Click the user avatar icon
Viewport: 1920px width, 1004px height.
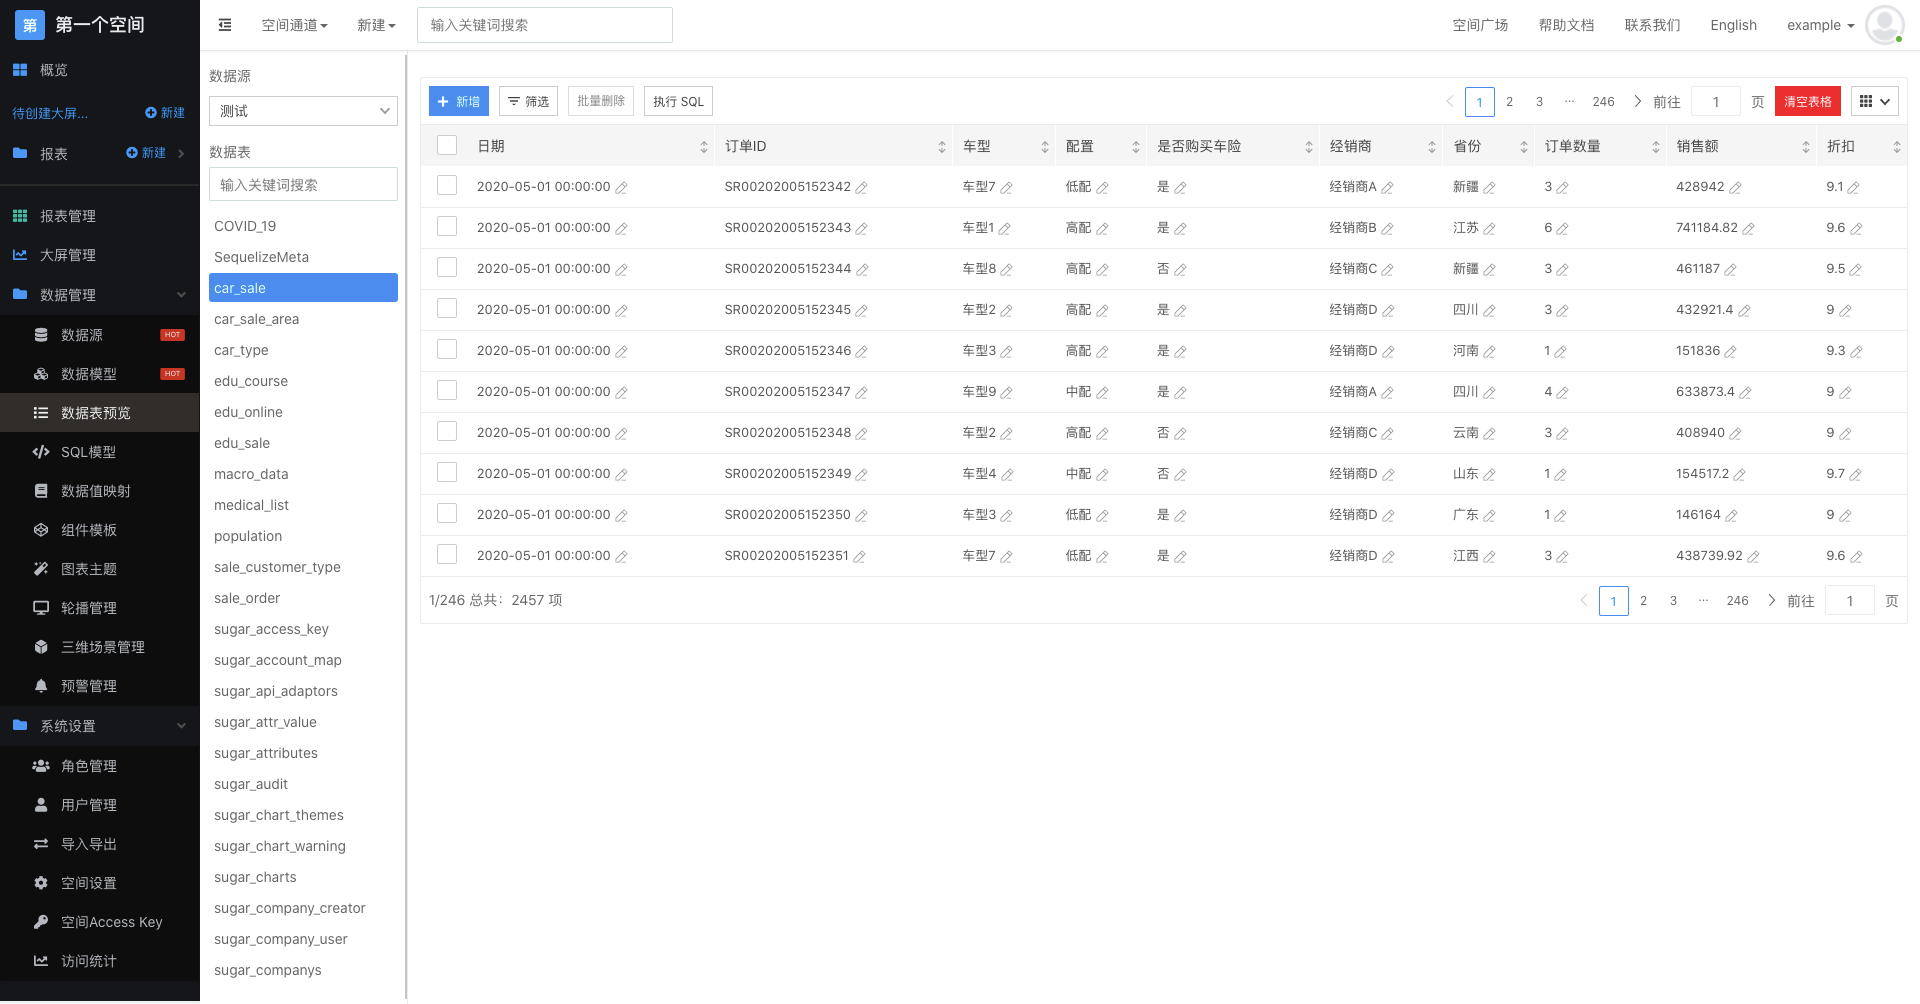pos(1884,25)
